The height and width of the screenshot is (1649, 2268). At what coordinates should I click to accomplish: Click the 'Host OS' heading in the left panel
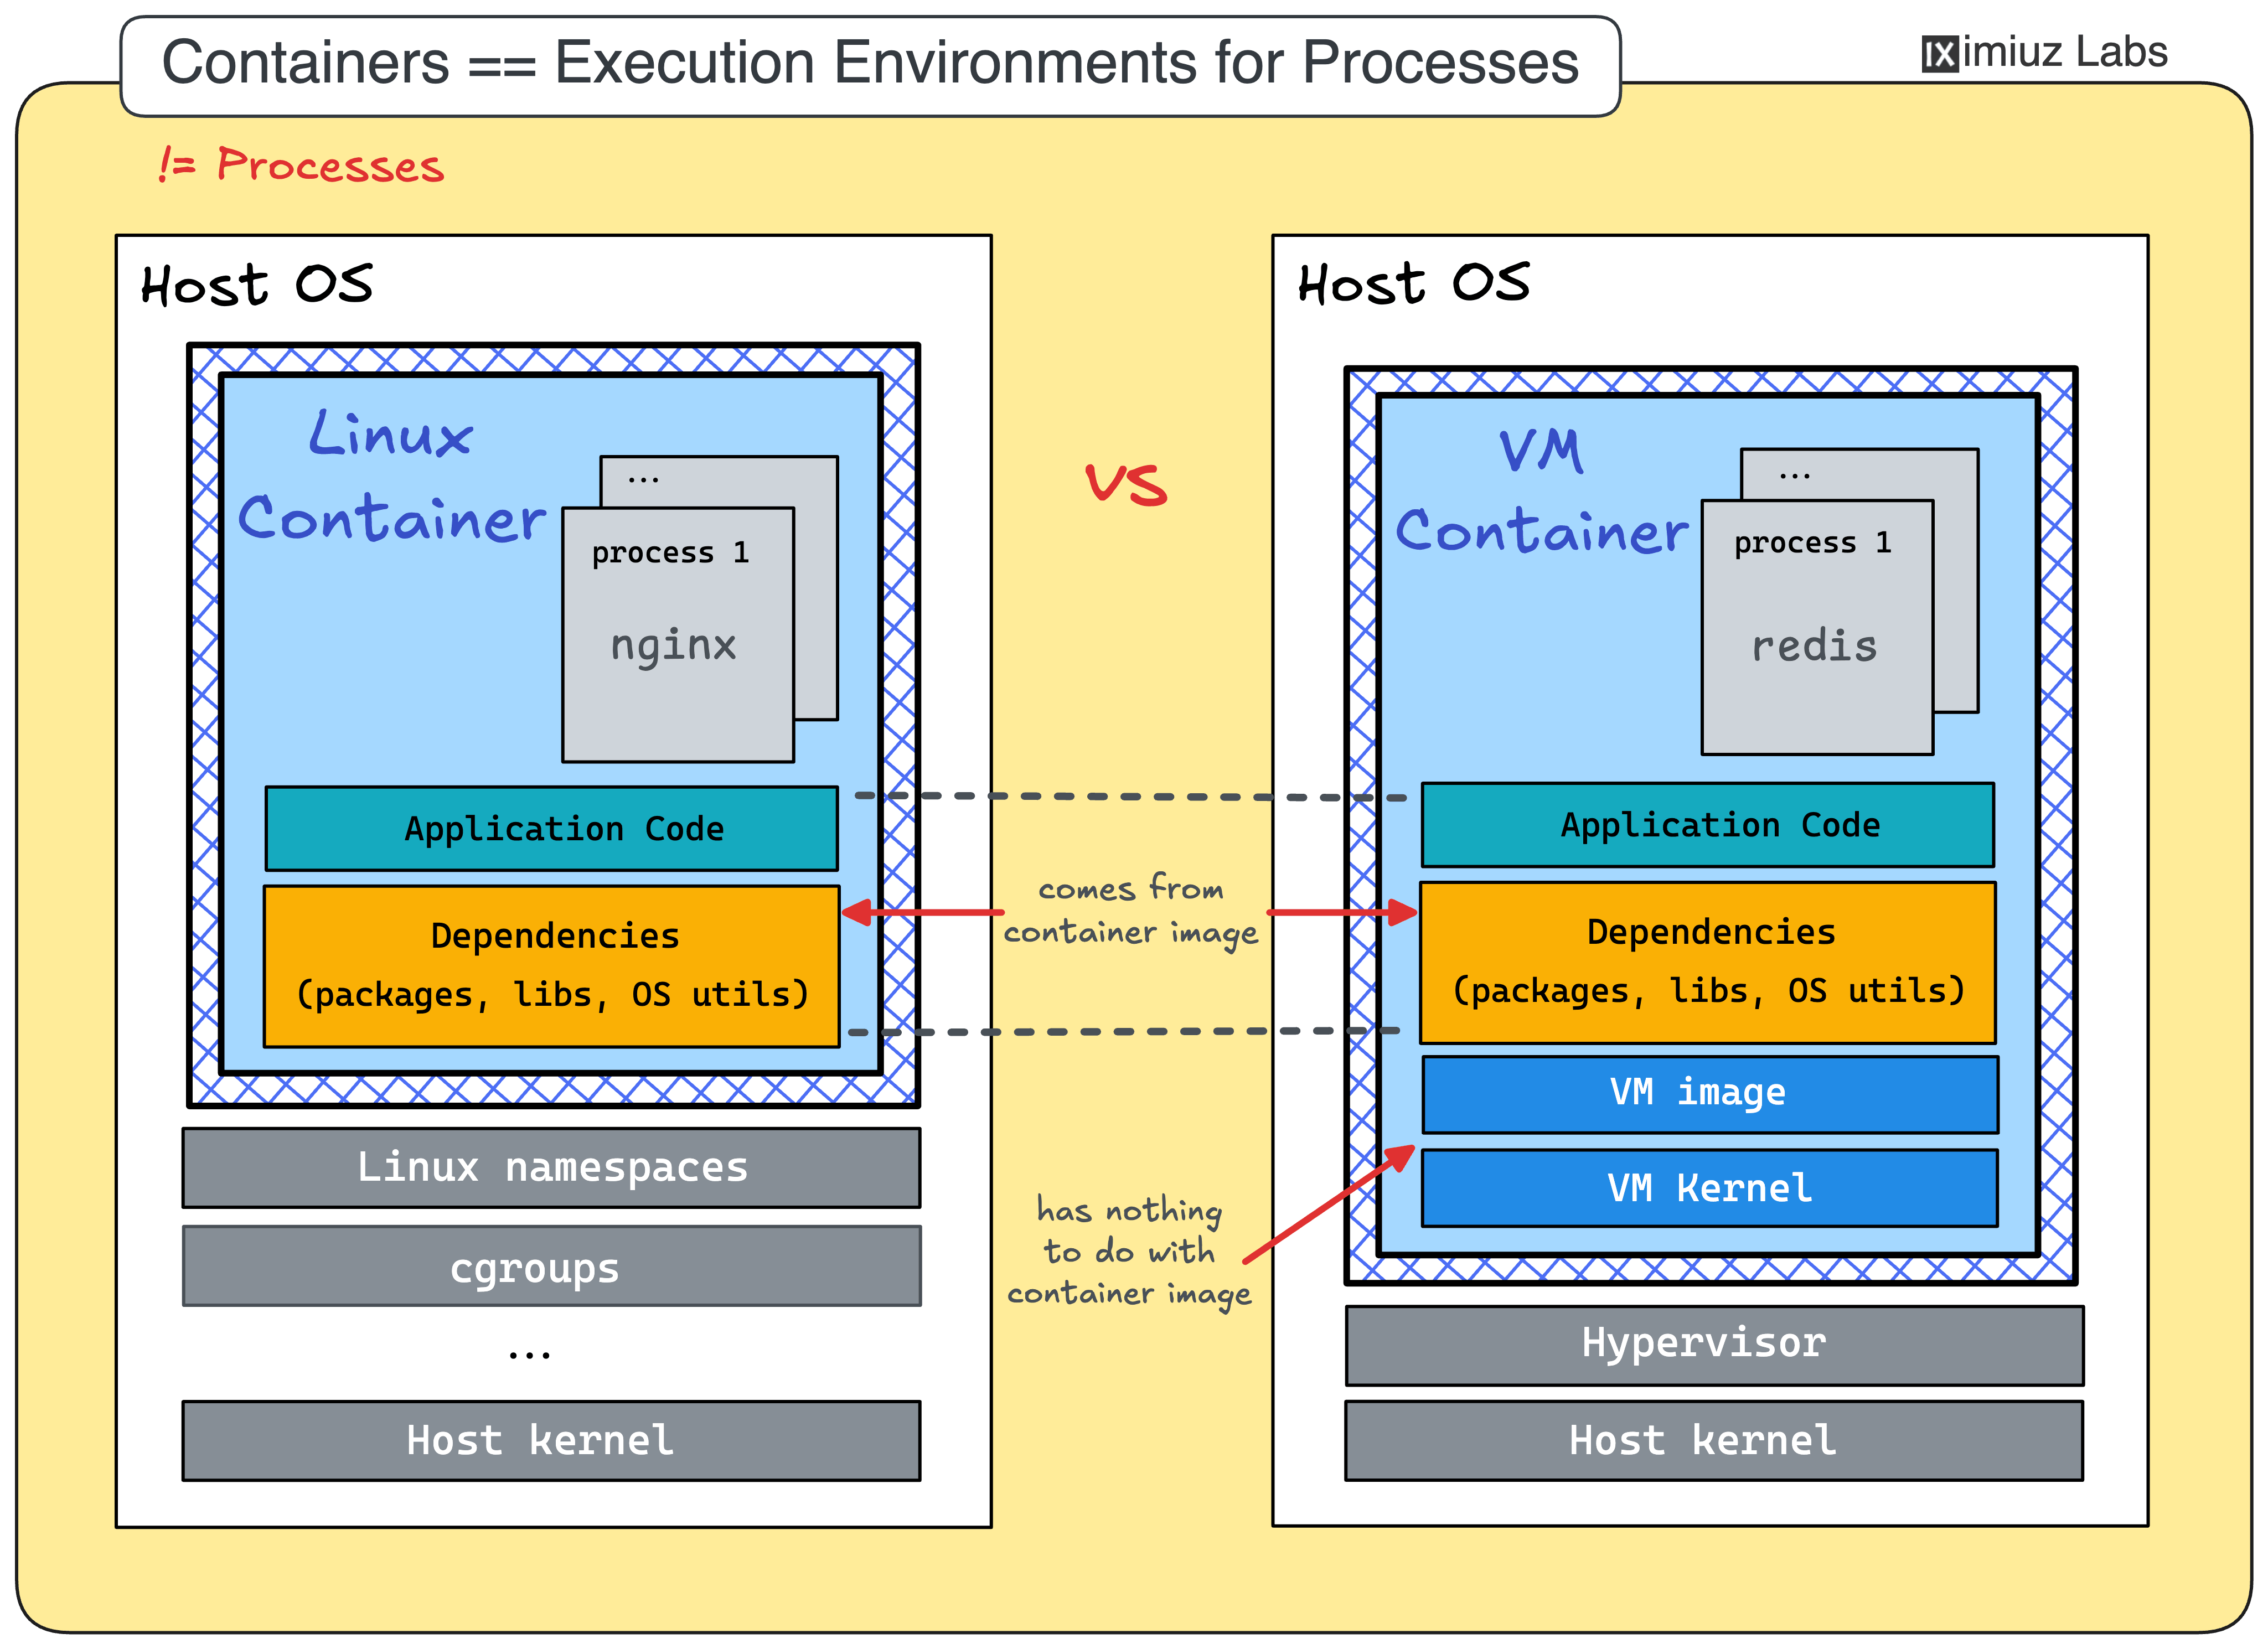pyautogui.click(x=257, y=285)
